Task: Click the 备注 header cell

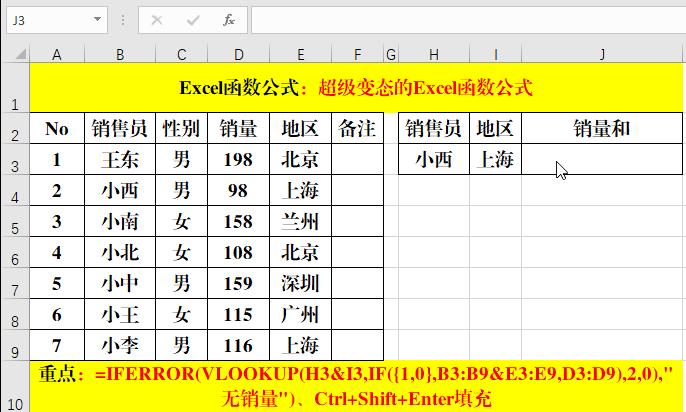Action: pos(357,128)
